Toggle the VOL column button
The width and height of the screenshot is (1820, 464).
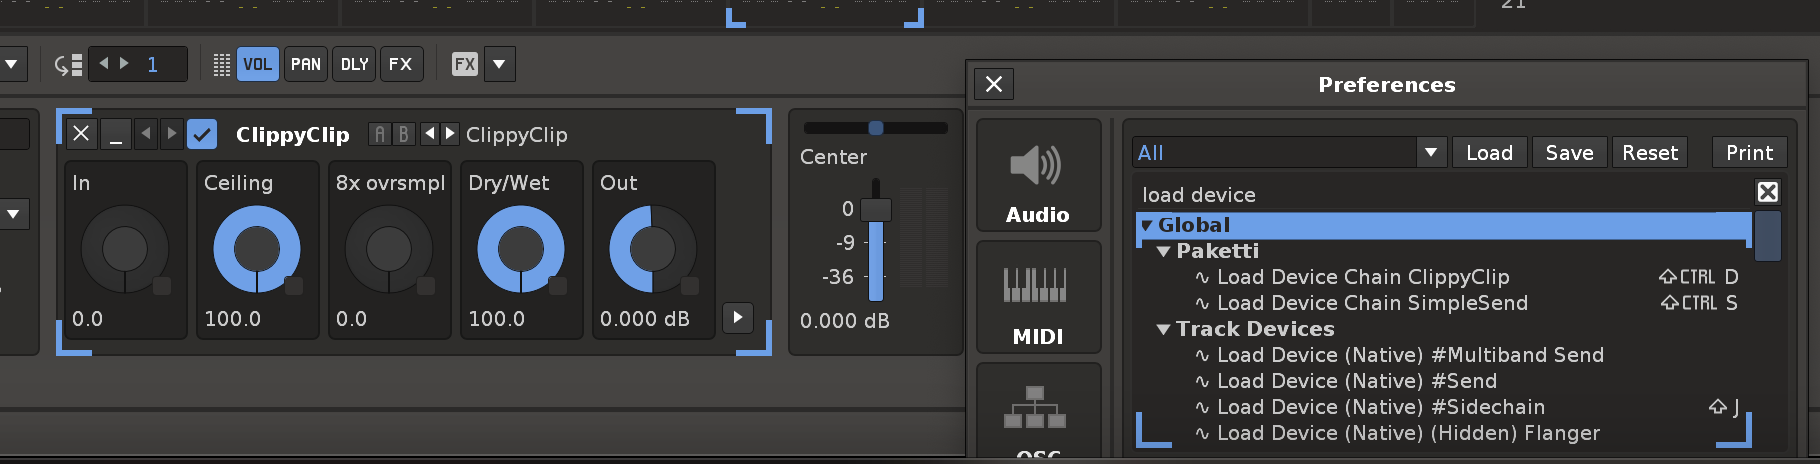(x=257, y=64)
